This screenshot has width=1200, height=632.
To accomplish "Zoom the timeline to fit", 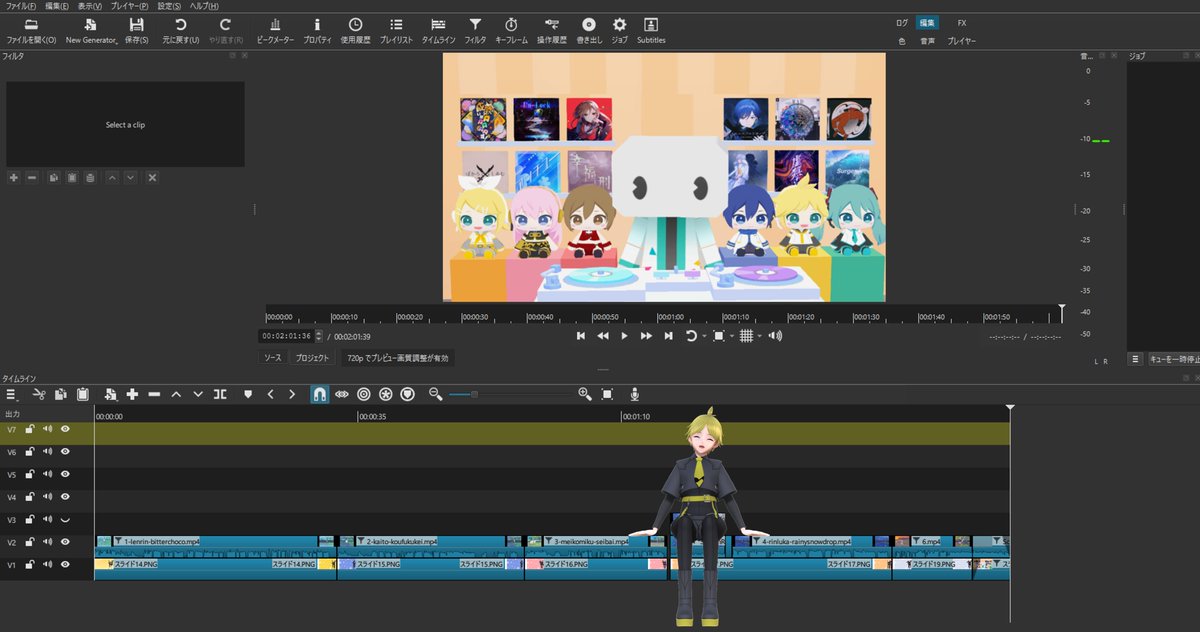I will (x=607, y=395).
